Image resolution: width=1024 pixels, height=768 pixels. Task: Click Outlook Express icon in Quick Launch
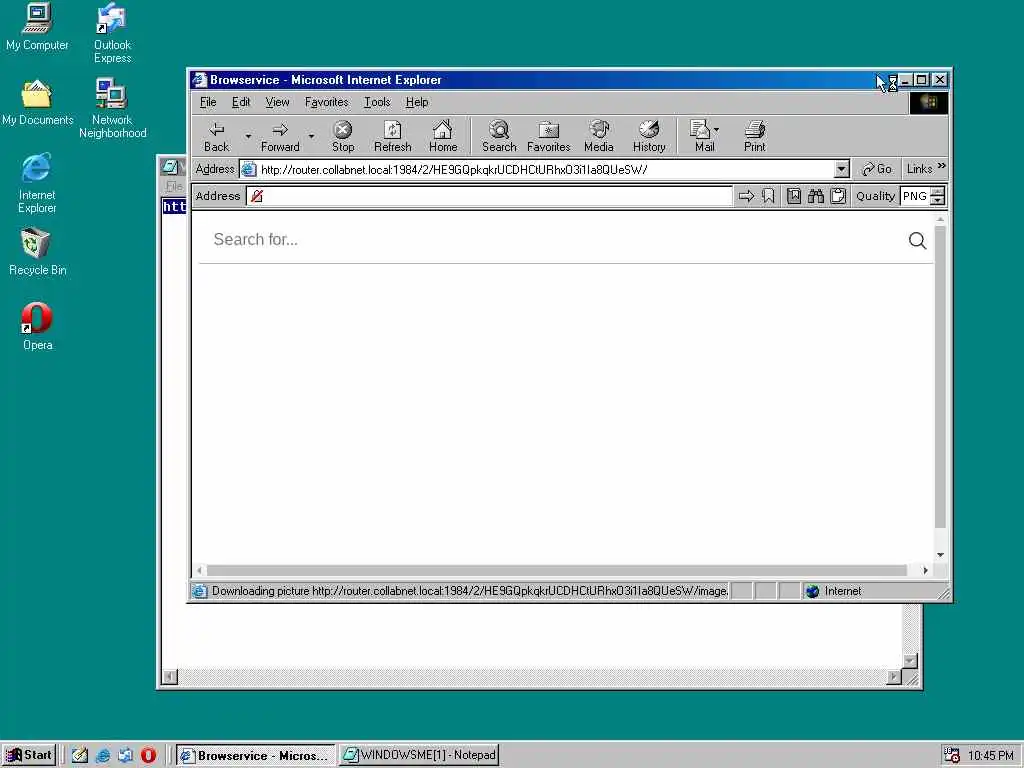tap(125, 755)
